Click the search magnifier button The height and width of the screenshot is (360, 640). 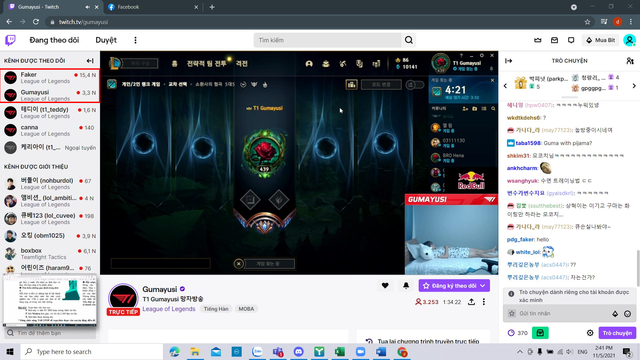click(x=409, y=40)
